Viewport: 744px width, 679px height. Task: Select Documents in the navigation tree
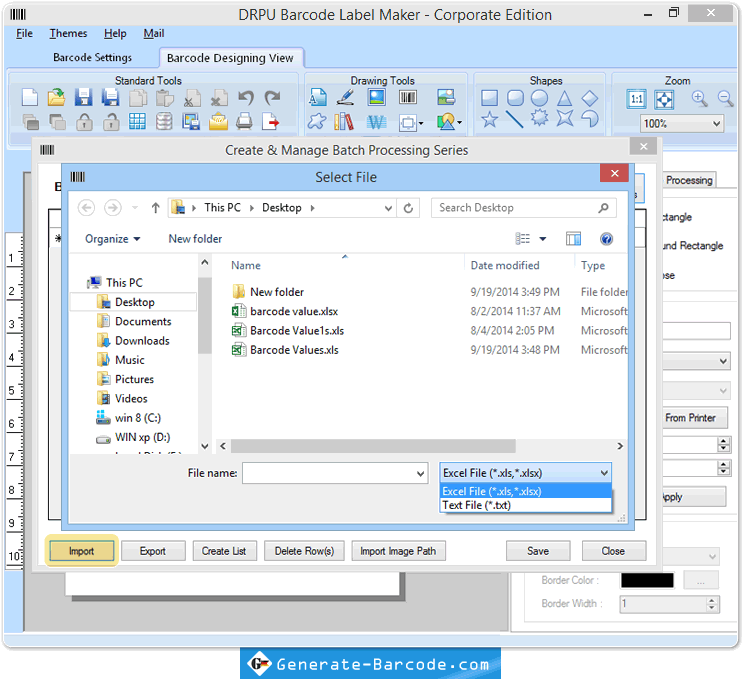pyautogui.click(x=143, y=321)
